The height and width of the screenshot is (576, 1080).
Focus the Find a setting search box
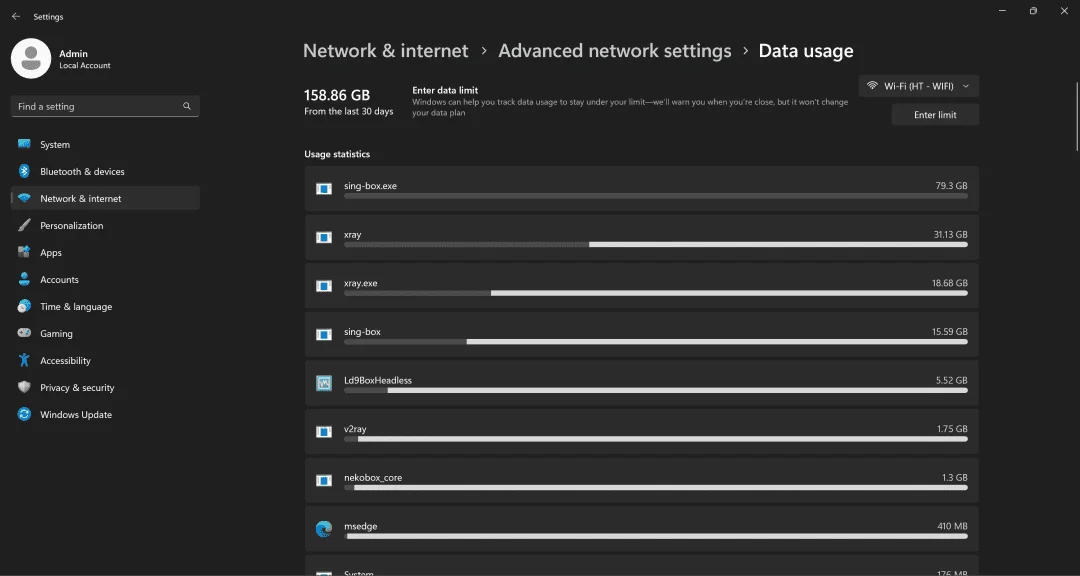pyautogui.click(x=105, y=106)
